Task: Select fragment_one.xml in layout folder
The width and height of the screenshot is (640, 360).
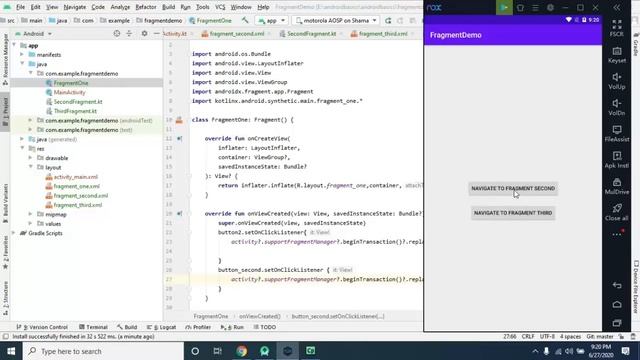Action: click(x=76, y=186)
